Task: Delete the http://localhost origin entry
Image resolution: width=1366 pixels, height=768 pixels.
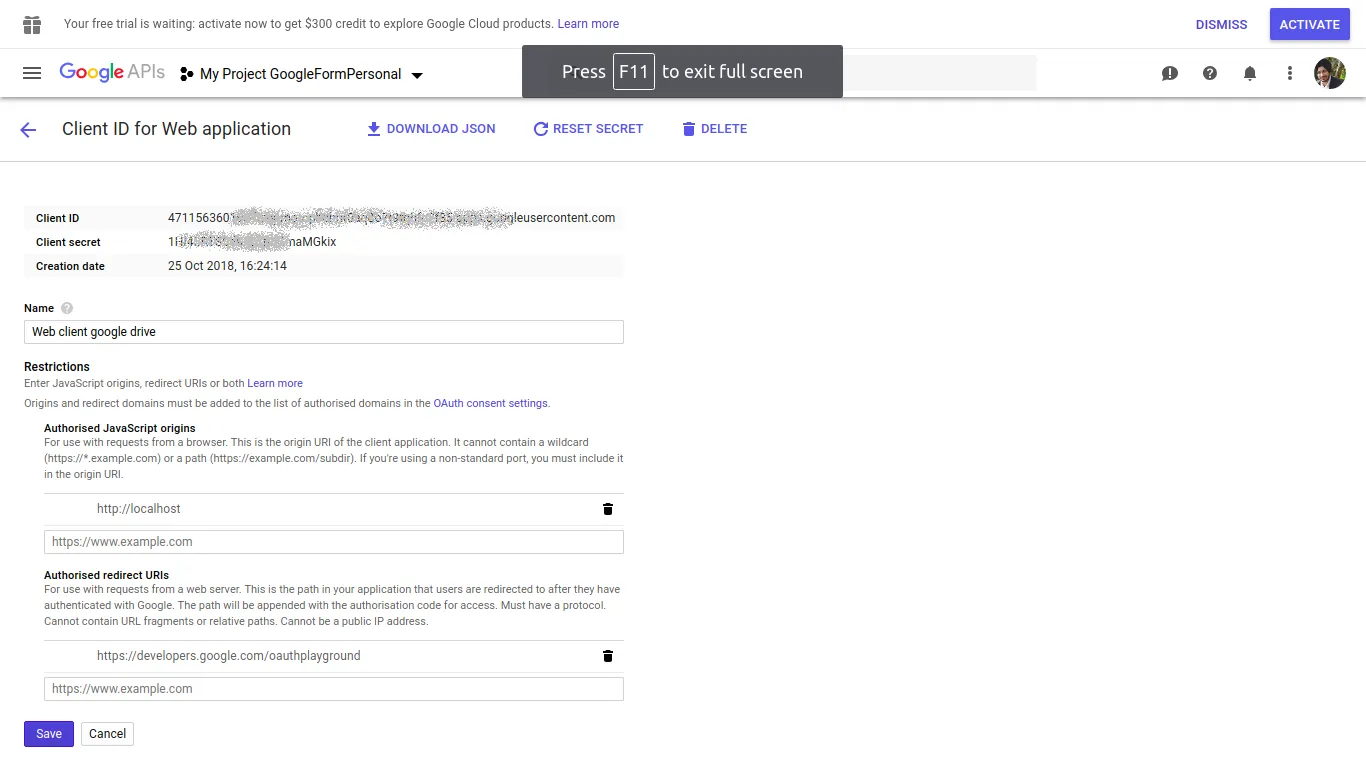Action: (607, 509)
